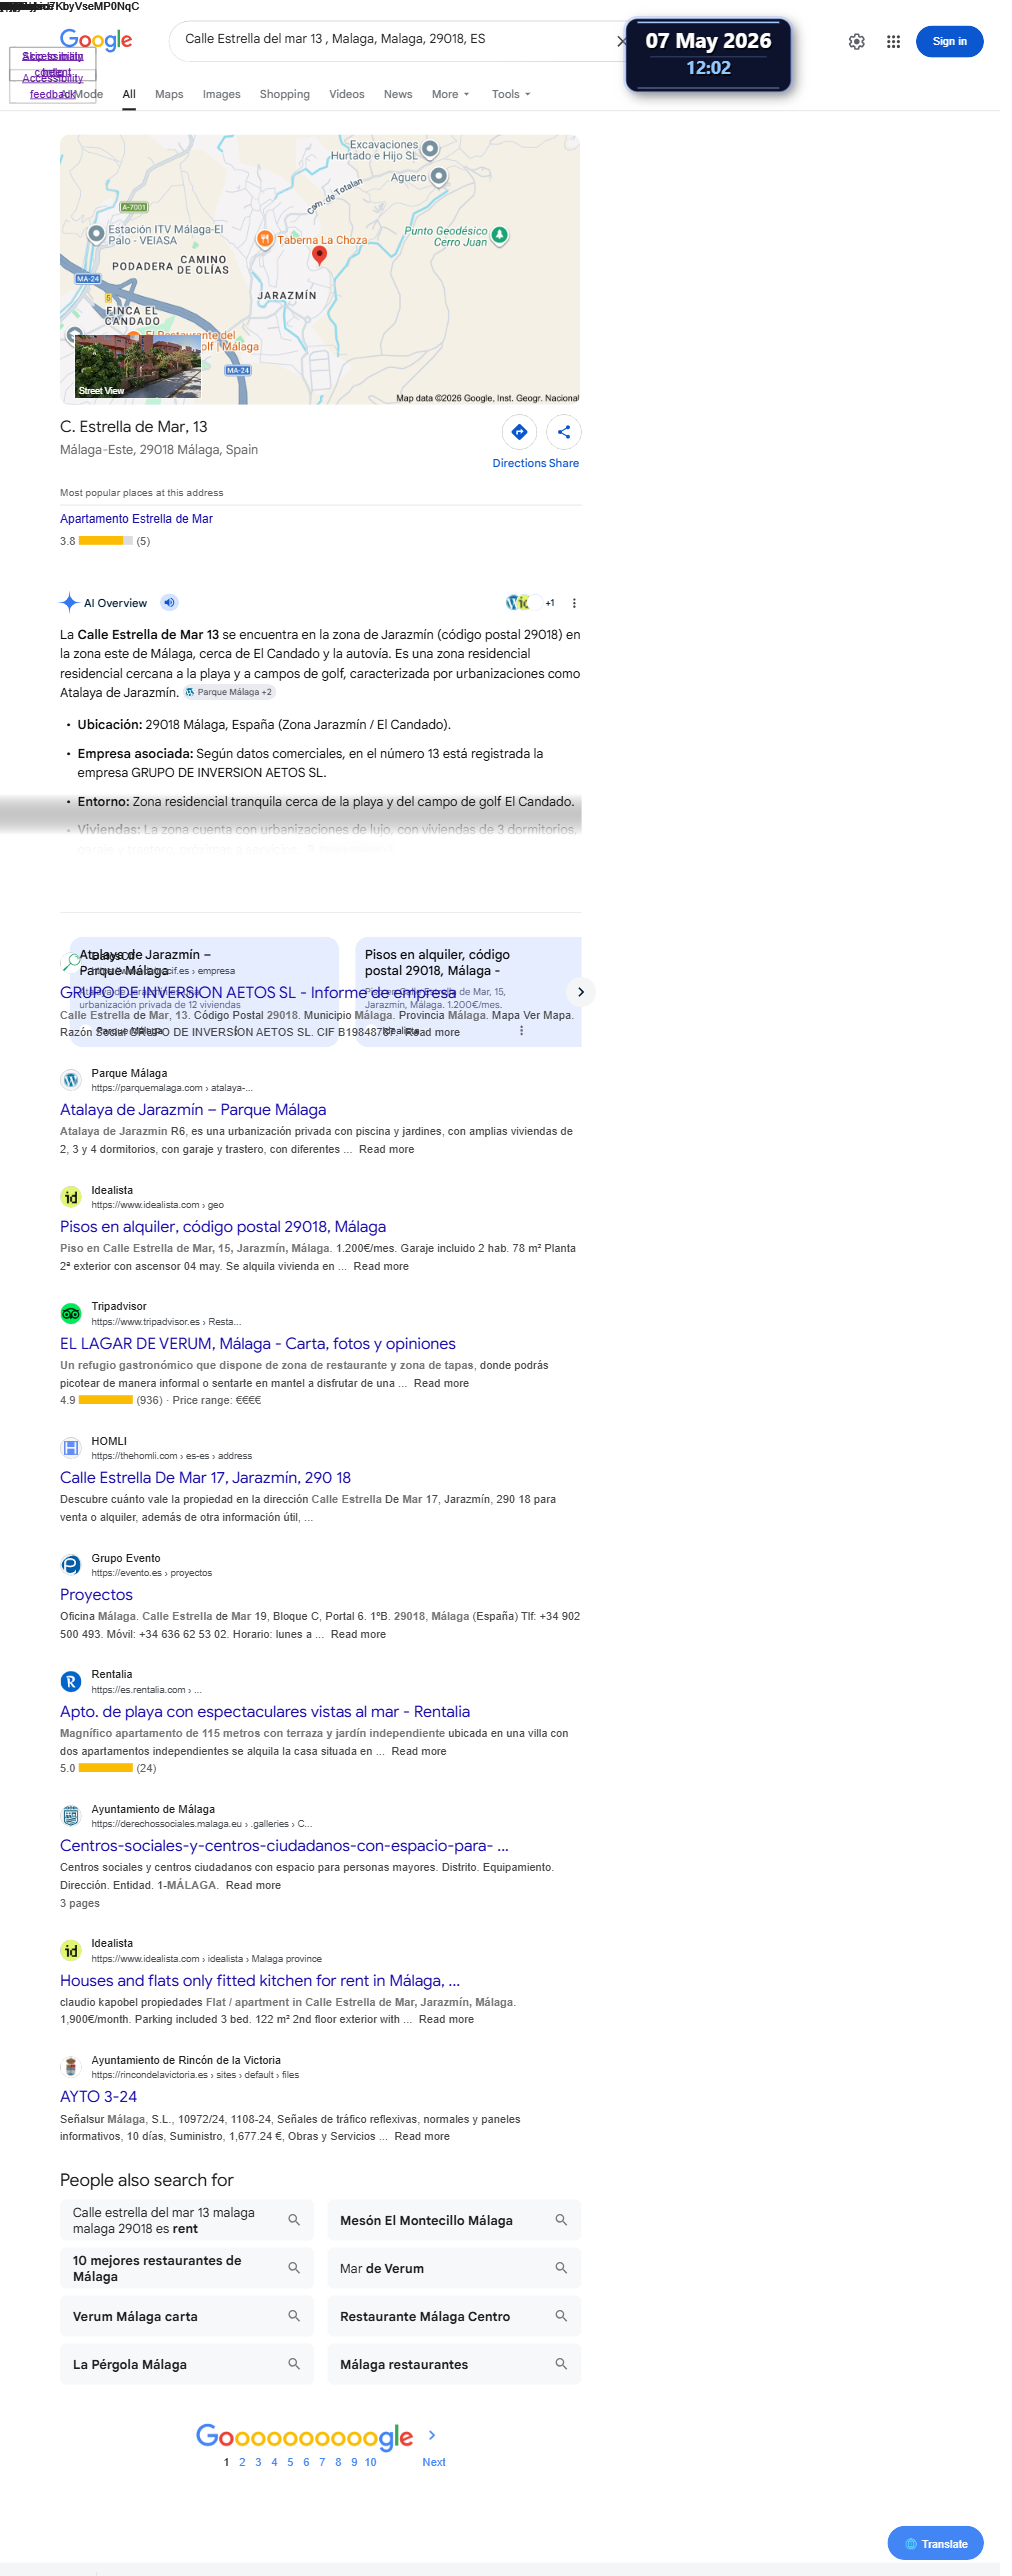Image resolution: width=1012 pixels, height=2576 pixels.
Task: Click search icon beside Mesón El Montecillo Málaga
Action: click(561, 2220)
